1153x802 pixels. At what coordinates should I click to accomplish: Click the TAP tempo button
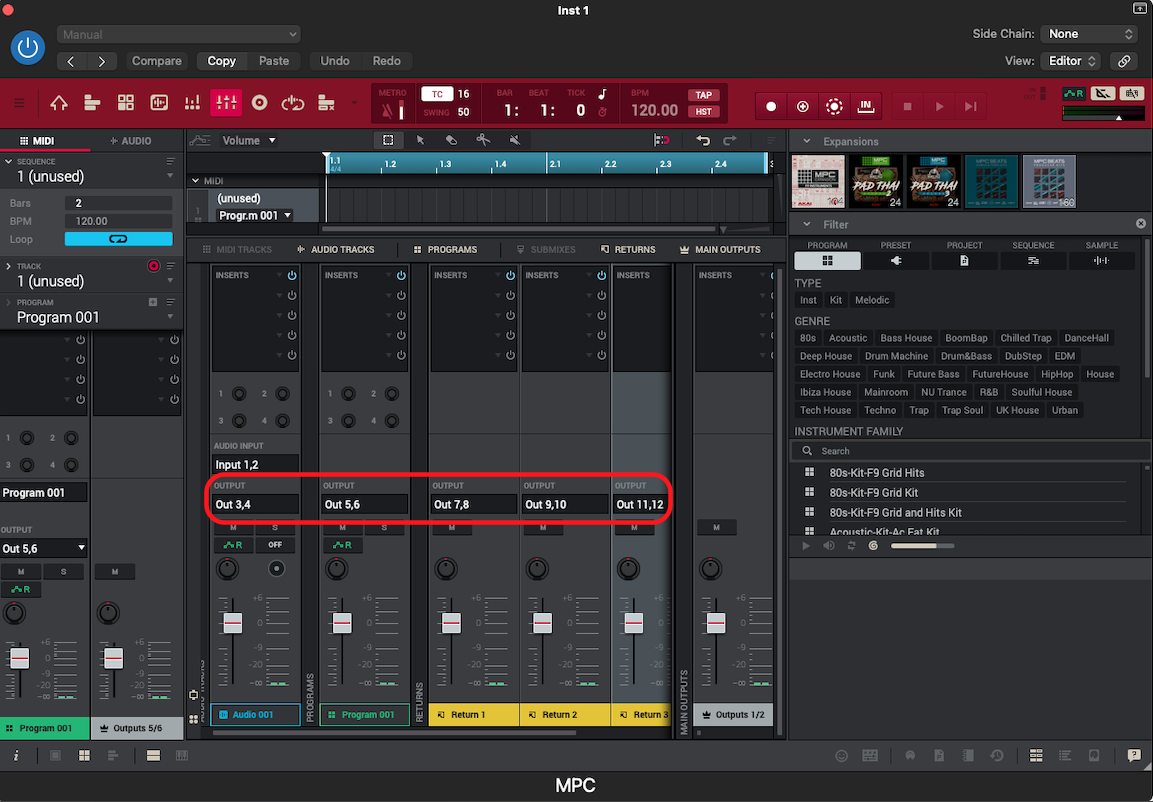[x=704, y=95]
